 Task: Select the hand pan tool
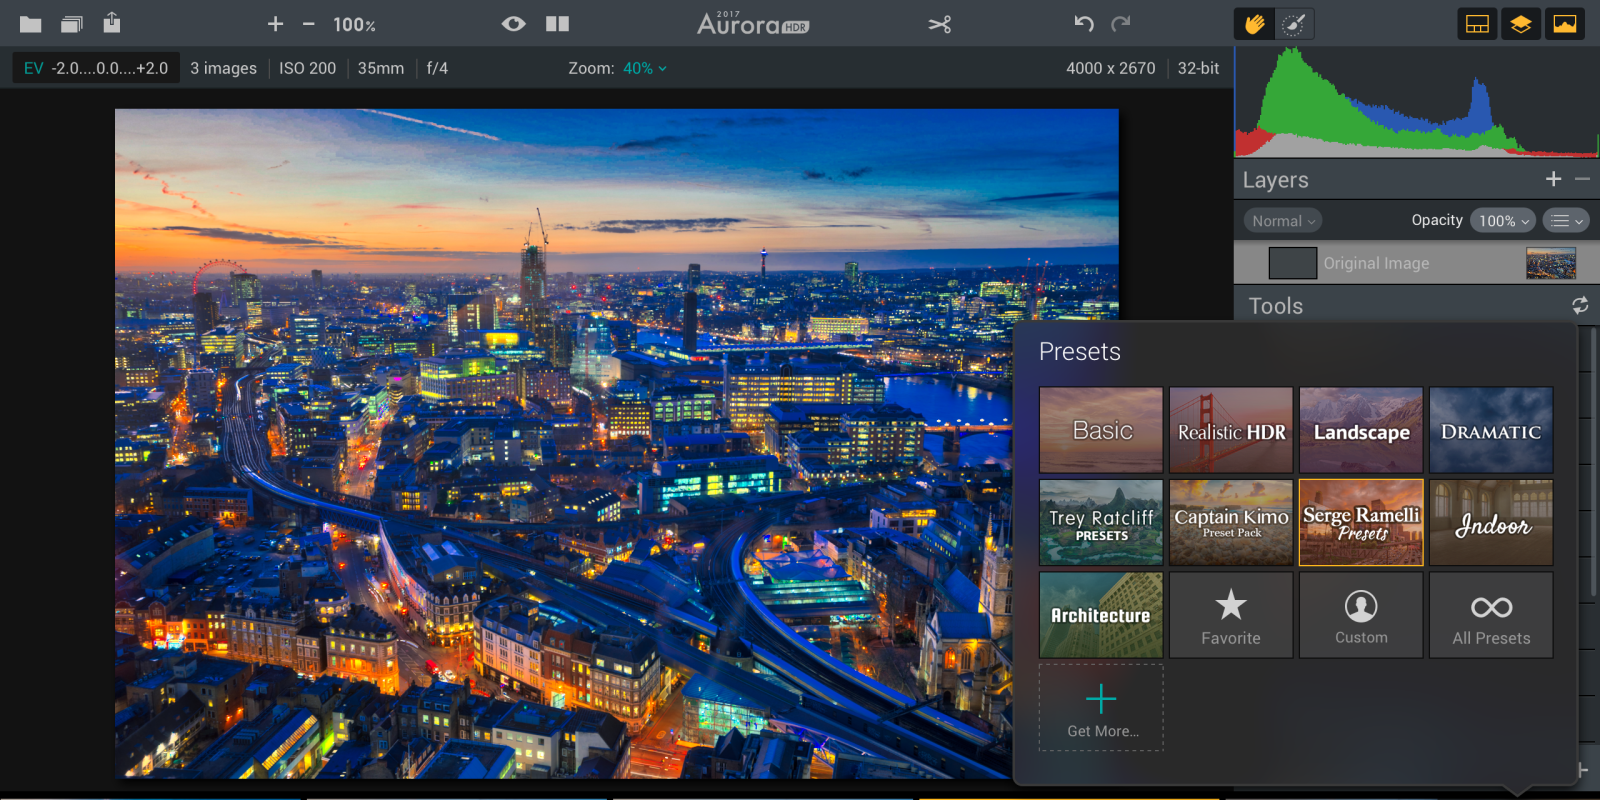coord(1255,24)
